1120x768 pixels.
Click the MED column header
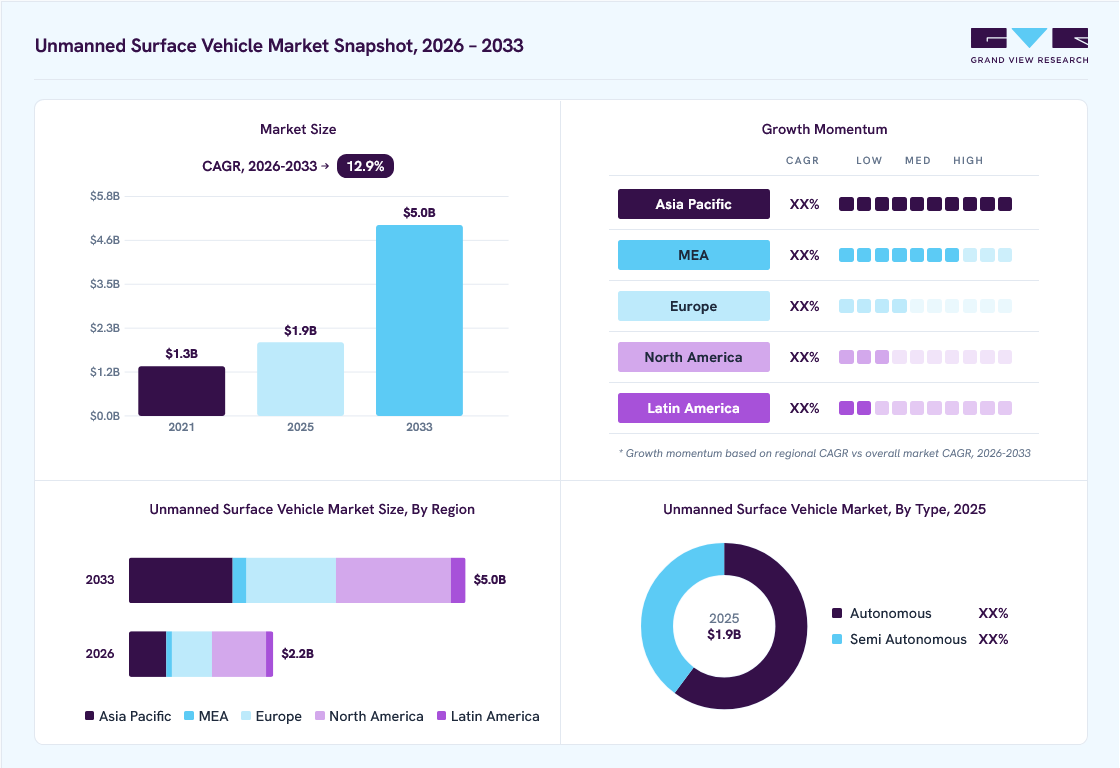pyautogui.click(x=918, y=161)
